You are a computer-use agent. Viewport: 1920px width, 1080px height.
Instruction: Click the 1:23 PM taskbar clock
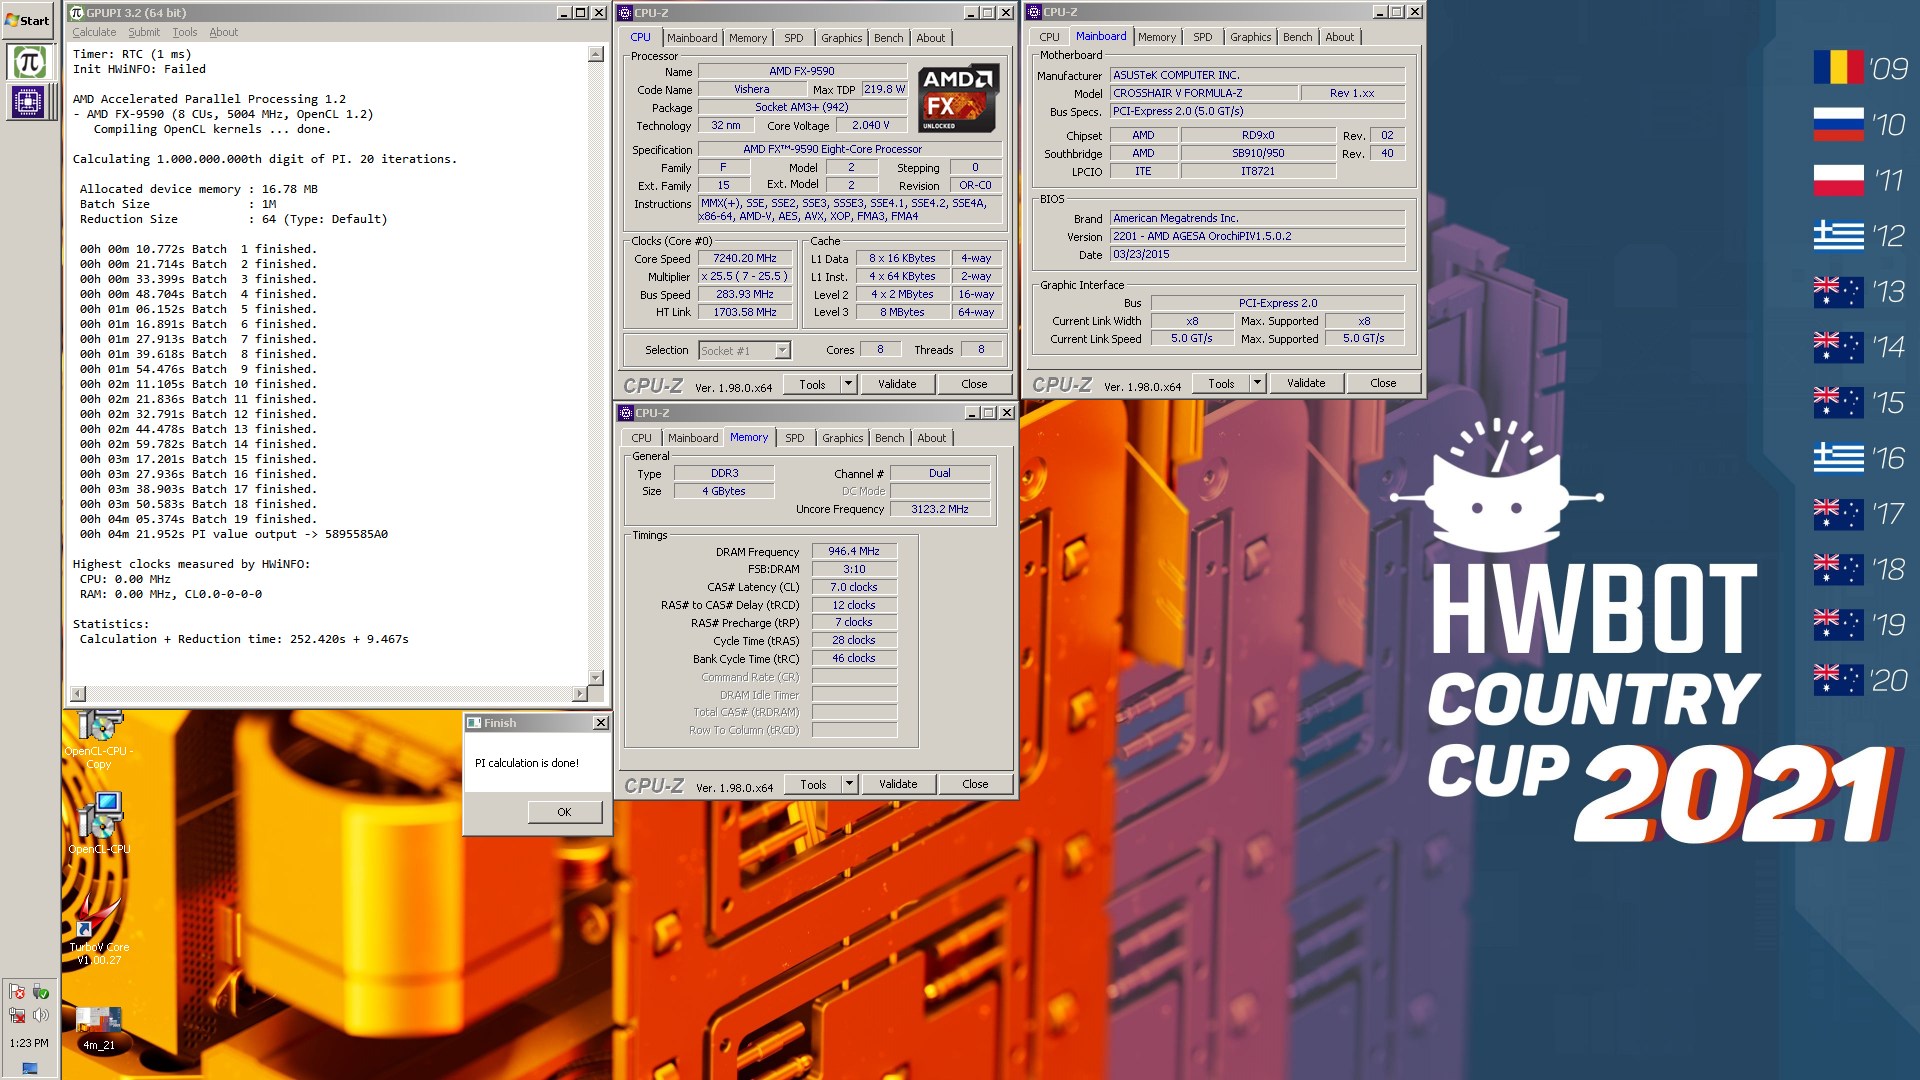click(29, 1043)
